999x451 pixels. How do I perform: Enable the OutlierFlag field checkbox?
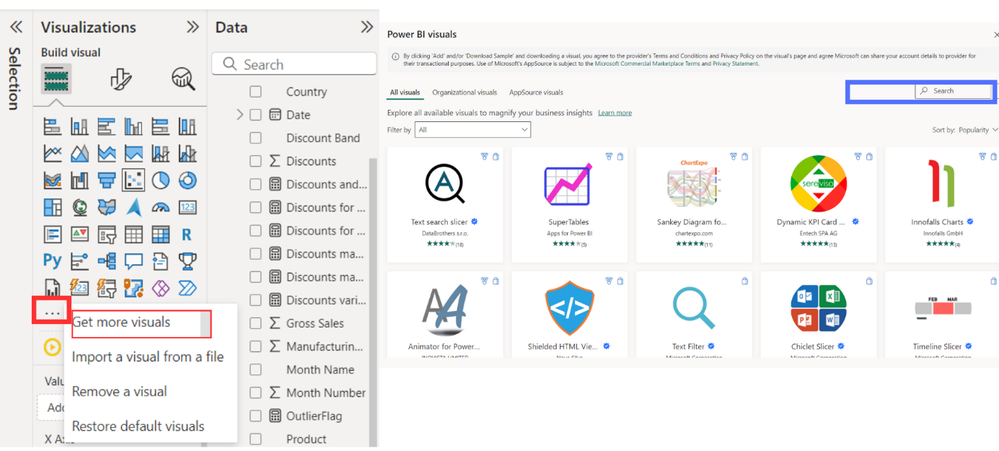coord(255,416)
